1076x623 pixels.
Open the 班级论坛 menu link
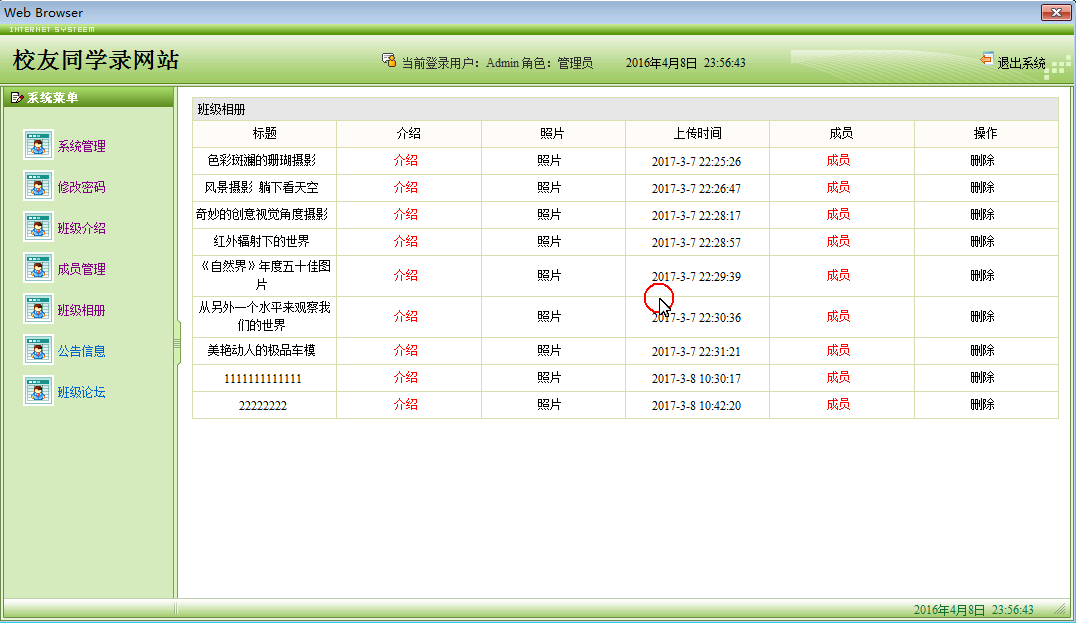coord(81,392)
